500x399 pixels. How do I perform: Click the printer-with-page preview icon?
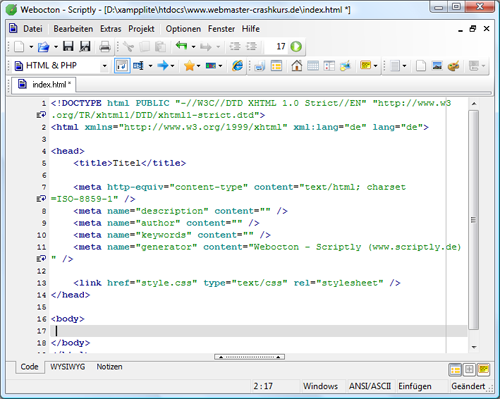point(260,66)
